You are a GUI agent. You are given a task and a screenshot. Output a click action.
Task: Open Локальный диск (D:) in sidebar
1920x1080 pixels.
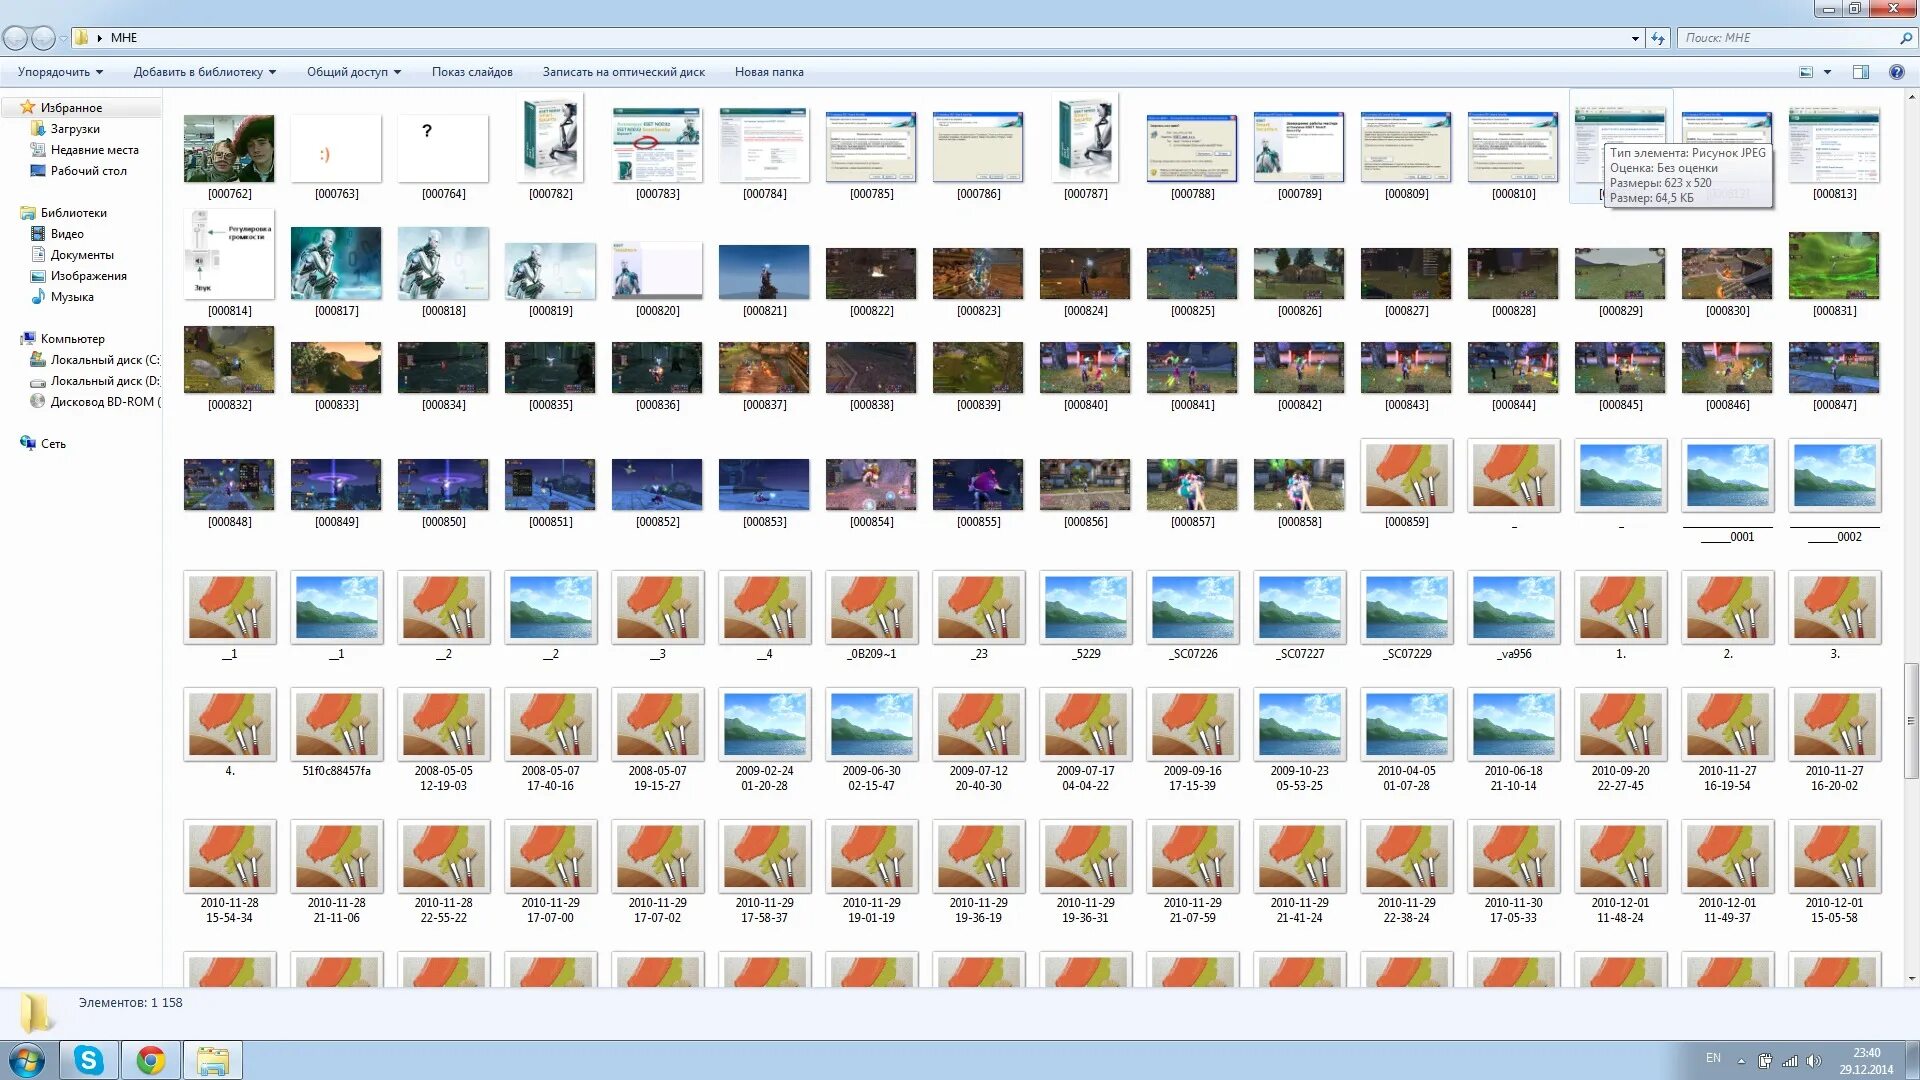click(104, 381)
